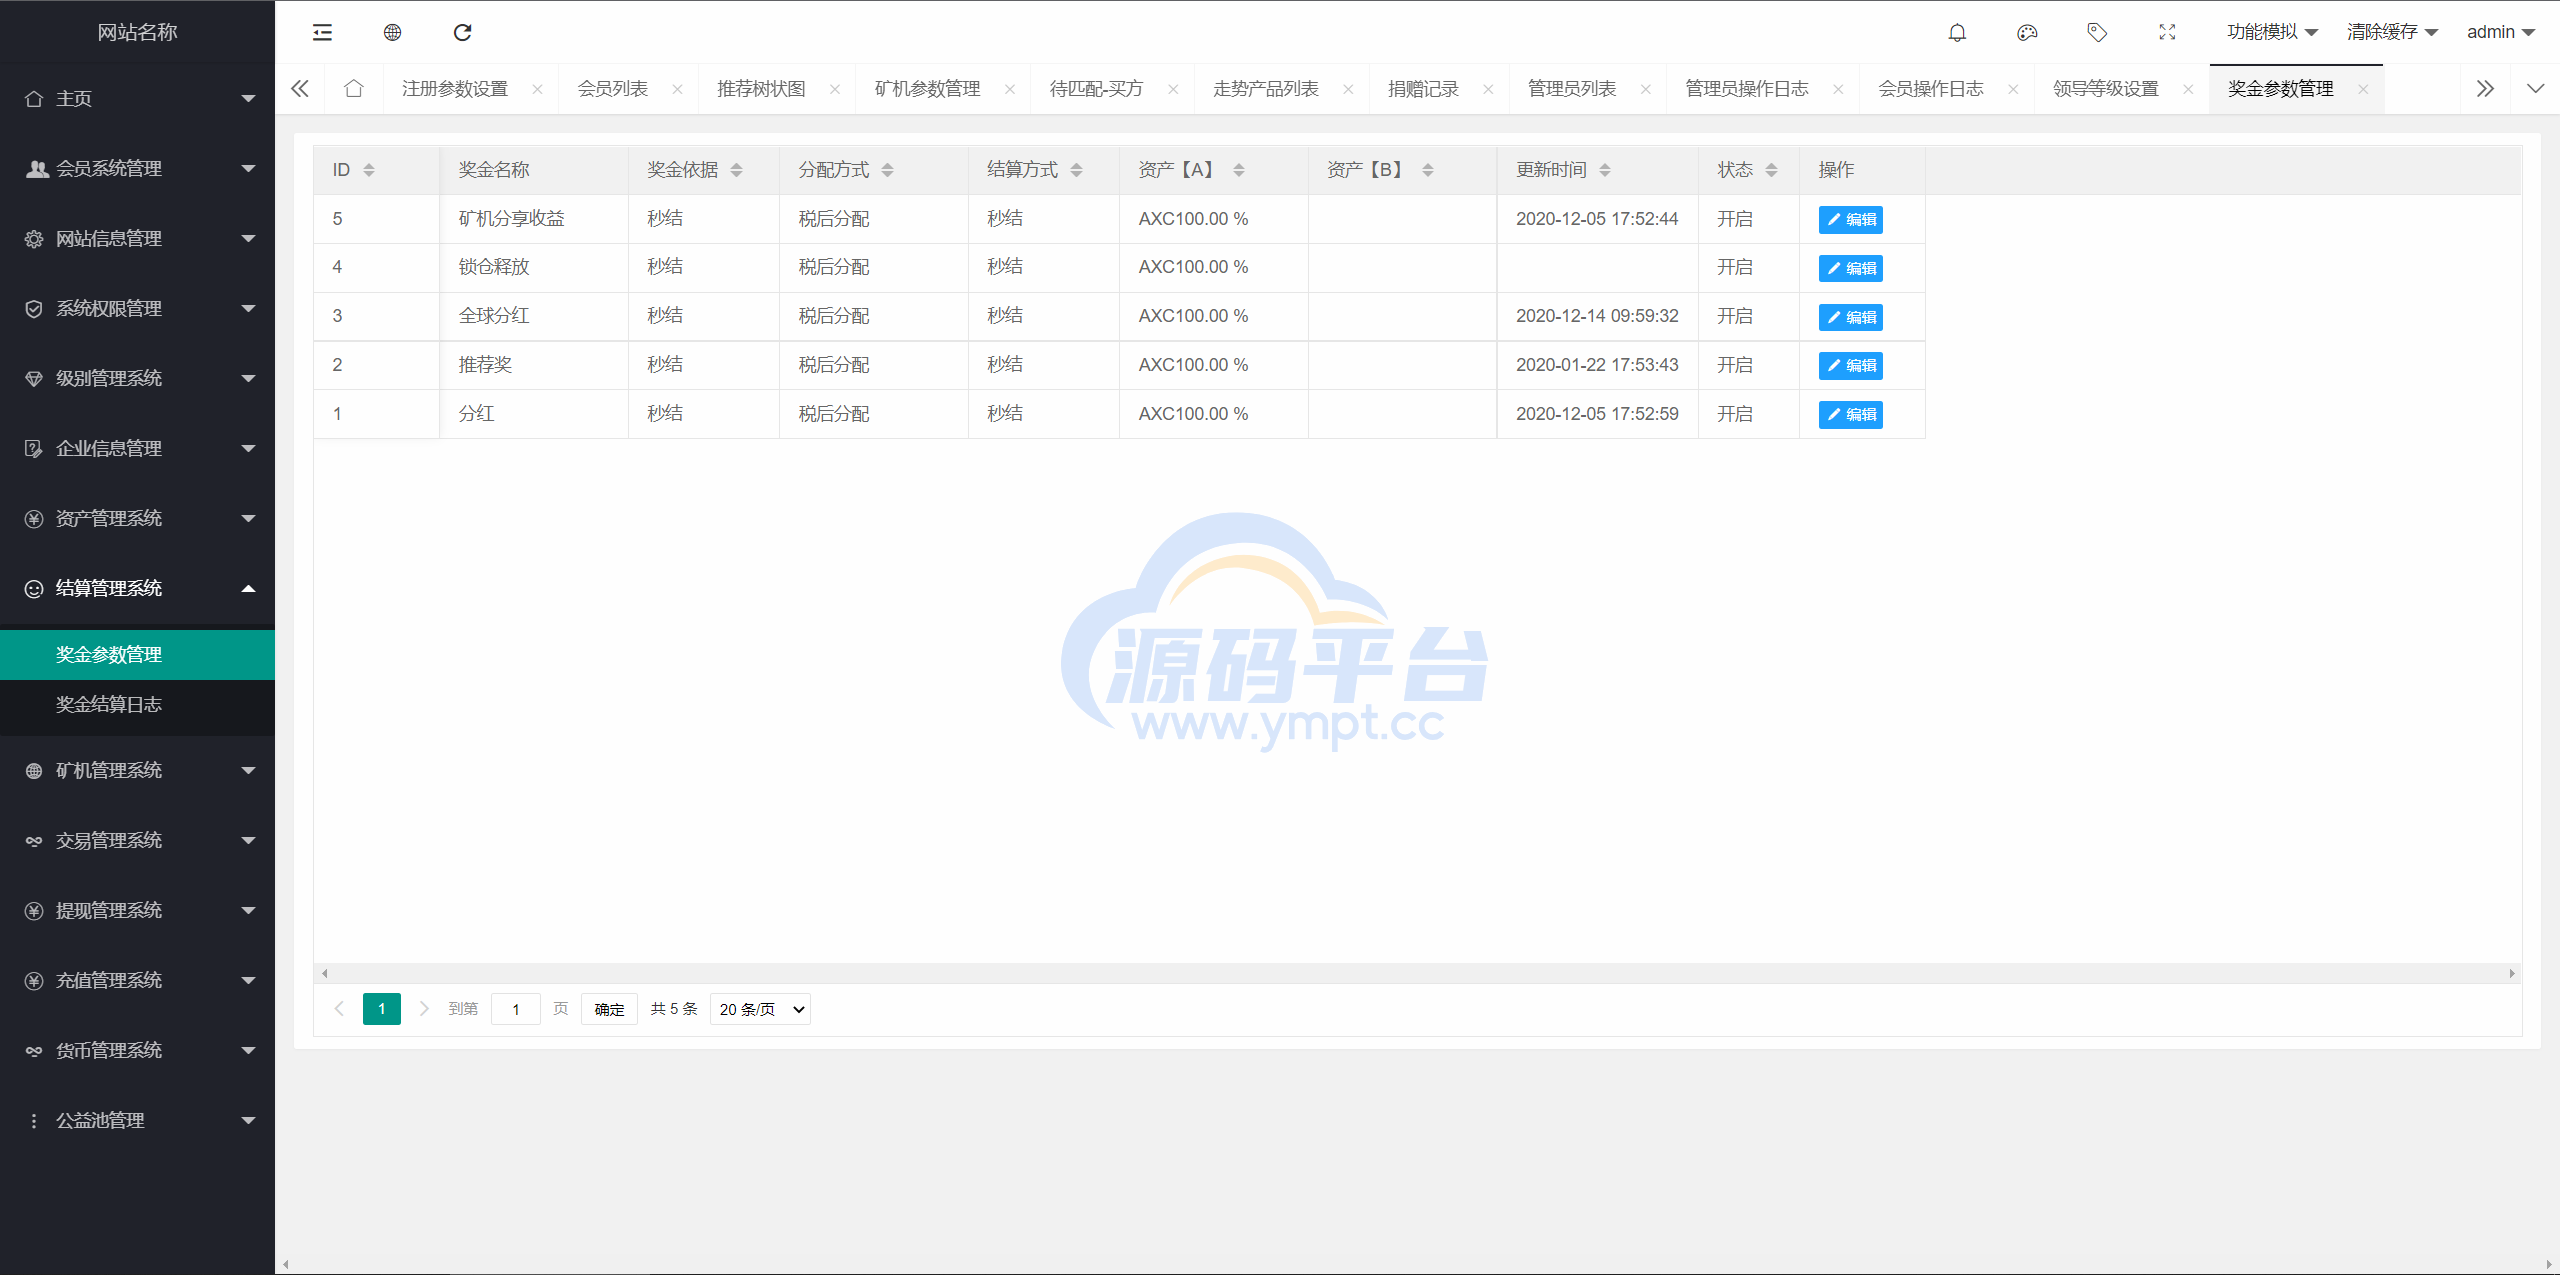The height and width of the screenshot is (1275, 2560).
Task: Expand 矿机管理系统 sidebar menu
Action: tap(137, 770)
